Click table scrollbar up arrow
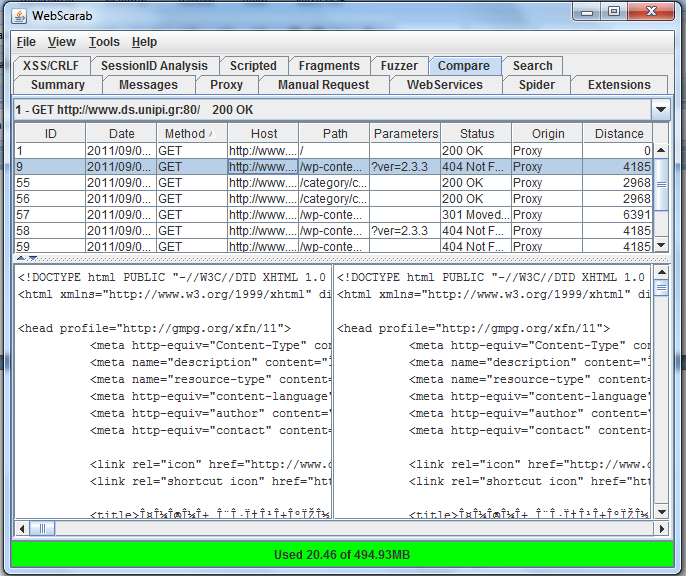The width and height of the screenshot is (686, 576). tap(661, 150)
